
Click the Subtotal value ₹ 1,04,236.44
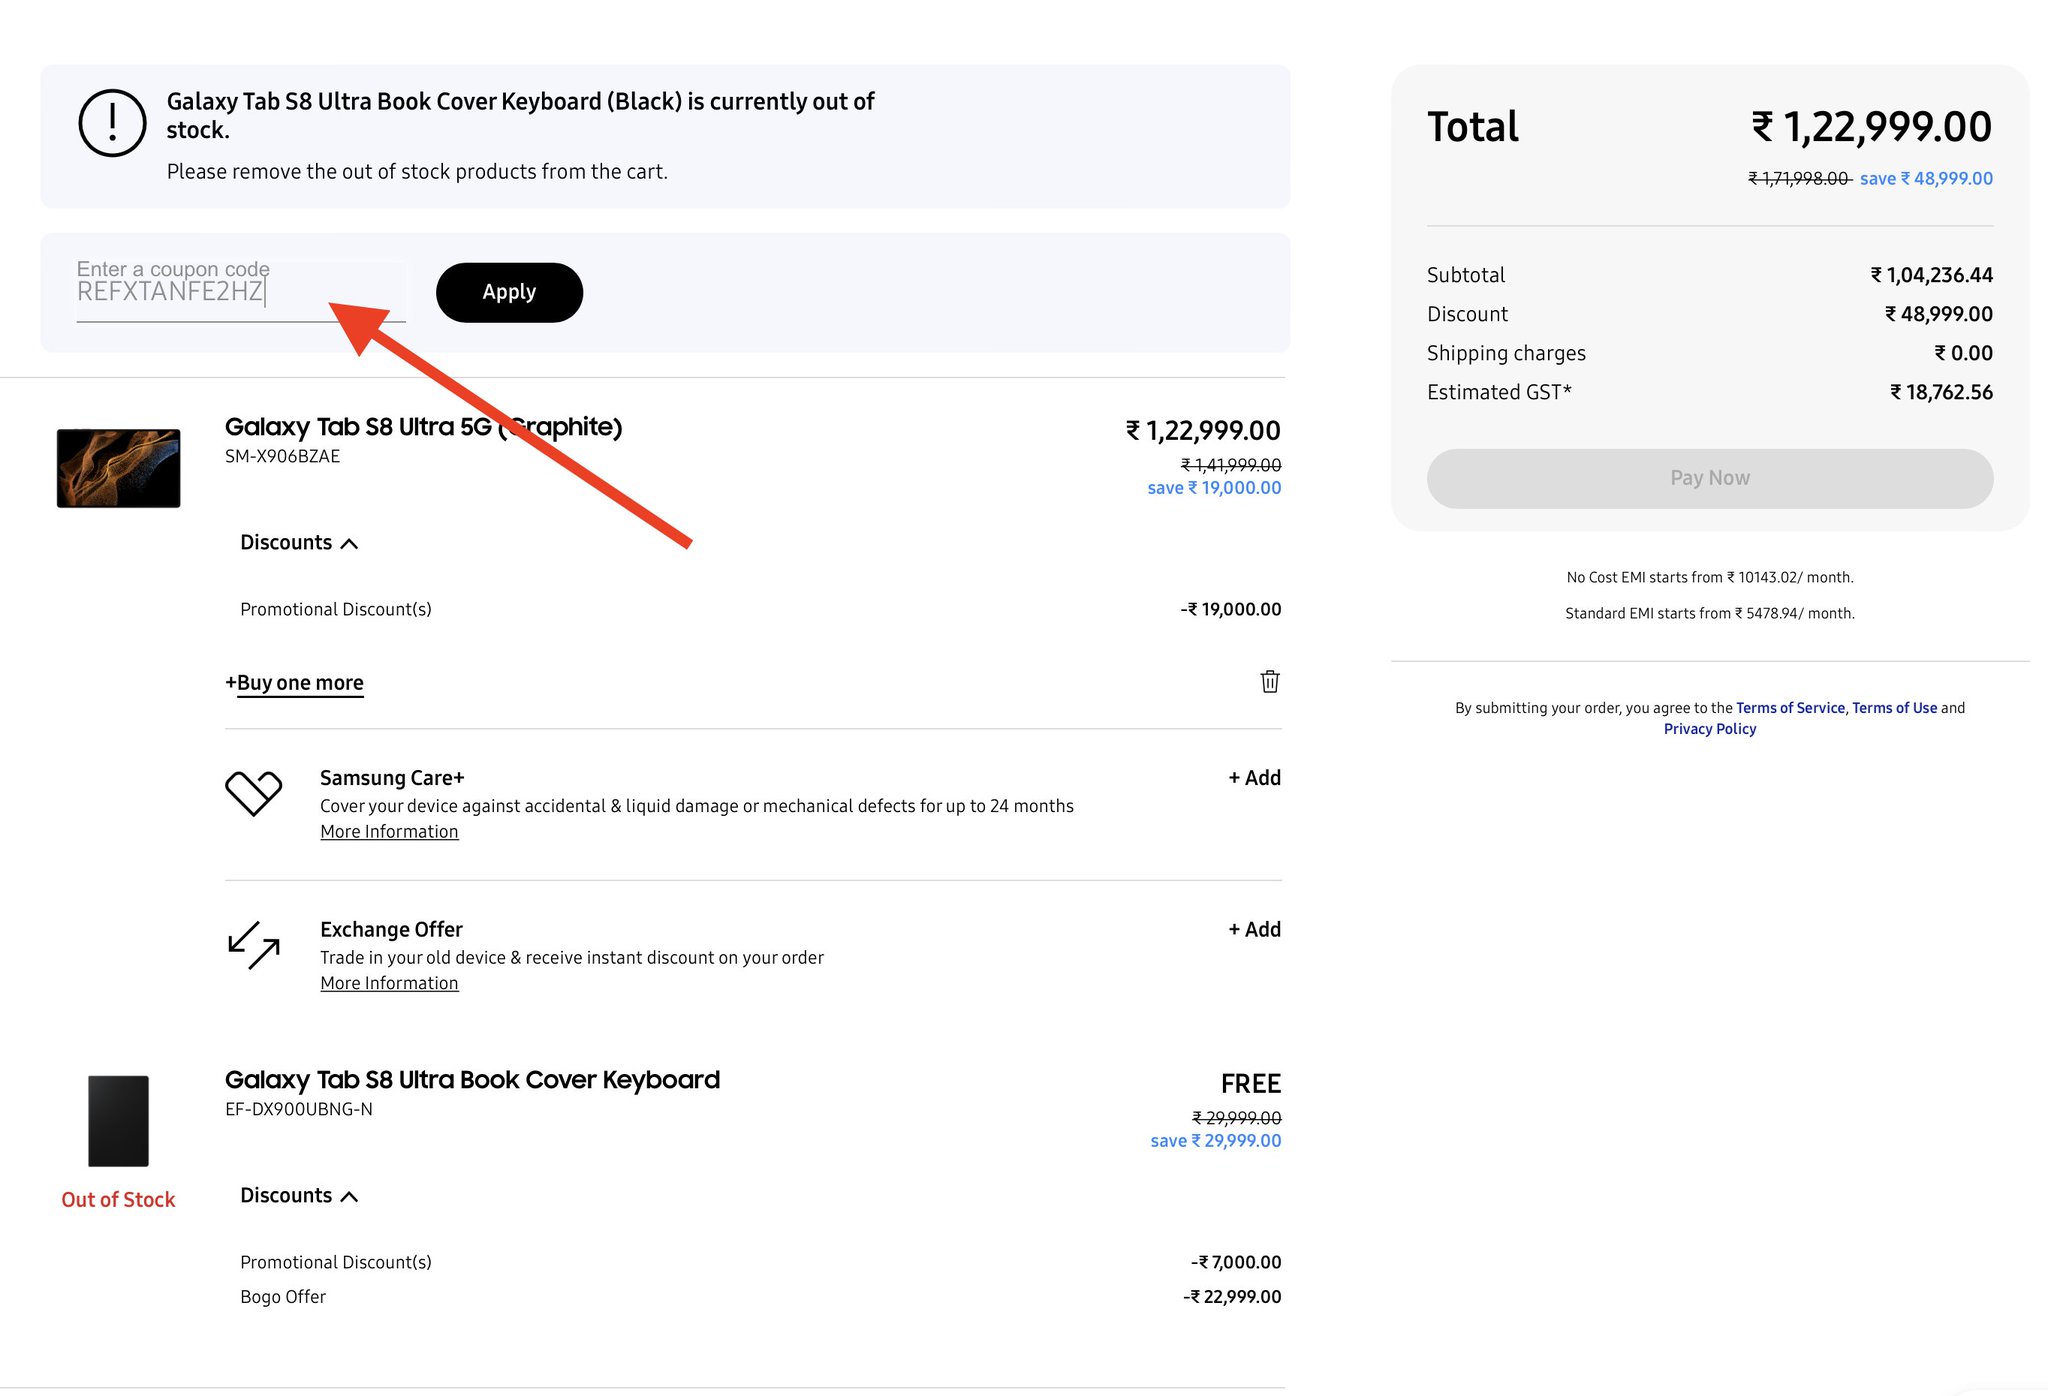coord(1931,274)
